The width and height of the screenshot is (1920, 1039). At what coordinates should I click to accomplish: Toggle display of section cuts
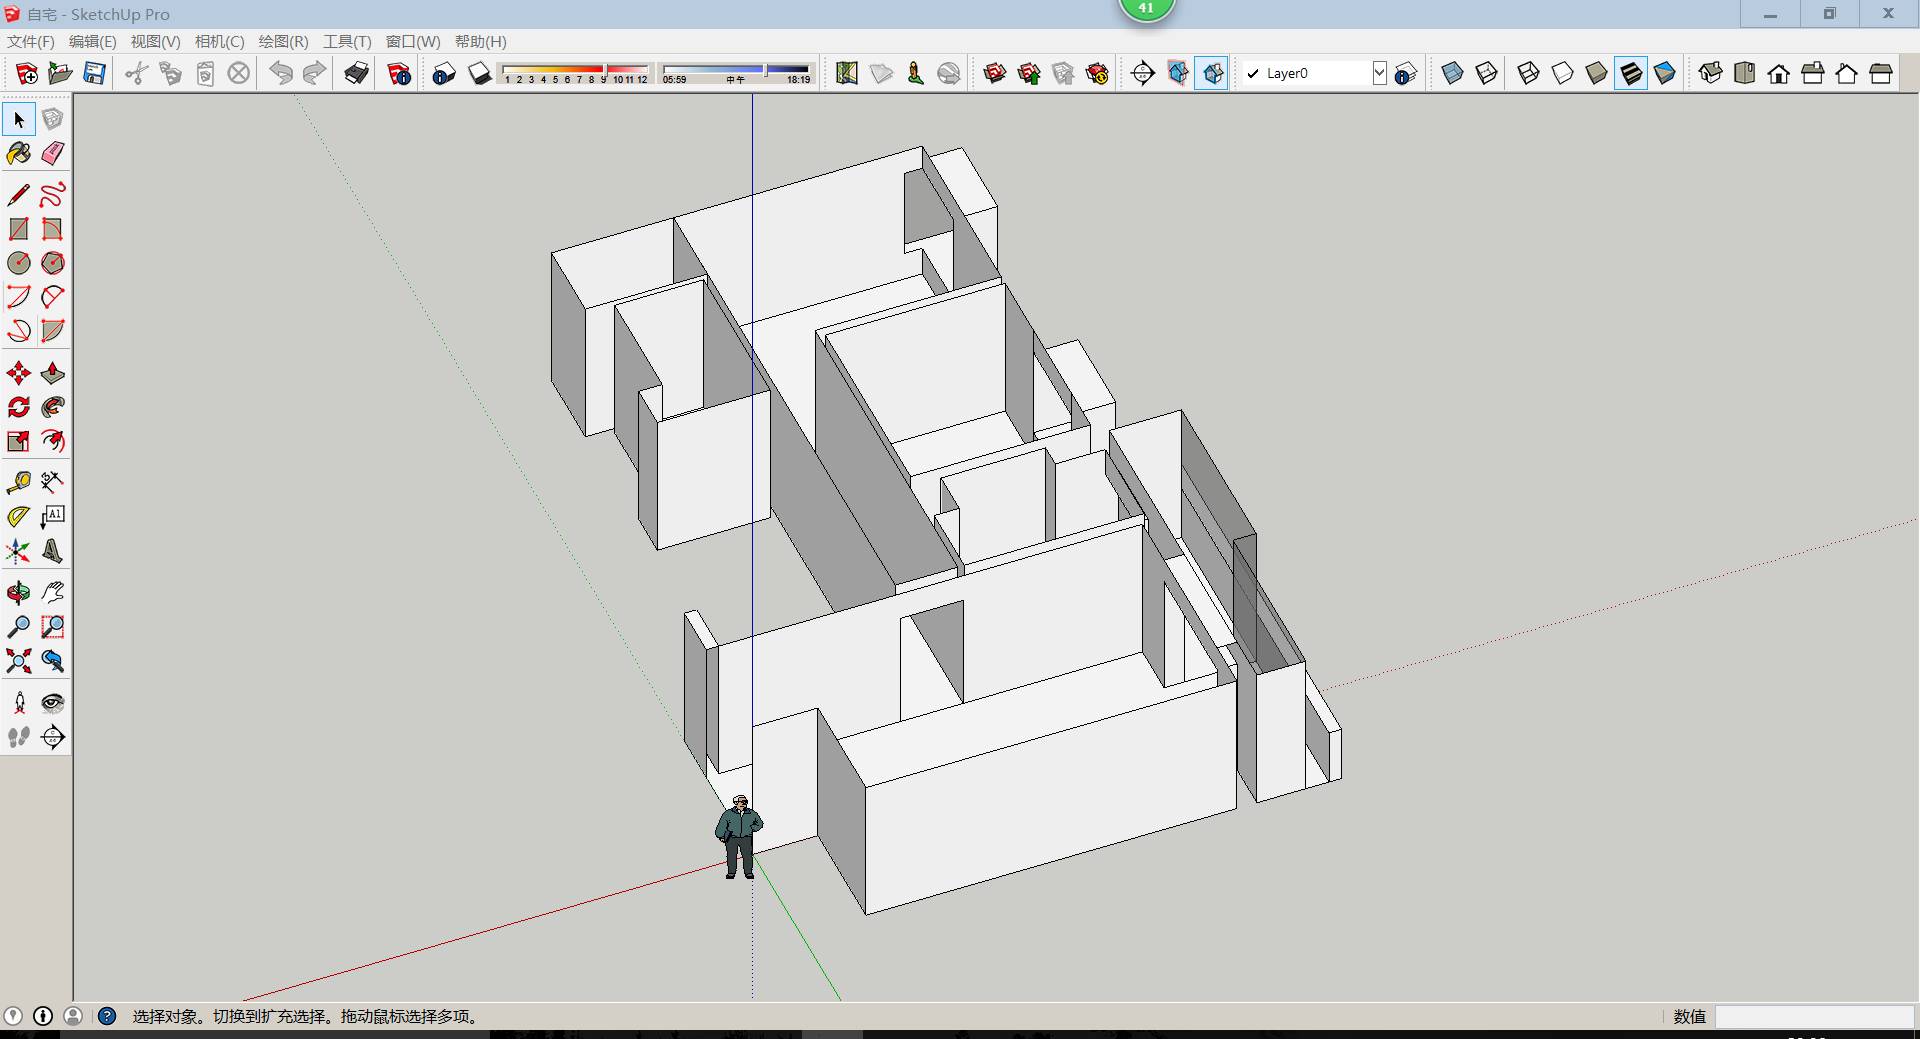coord(1212,73)
